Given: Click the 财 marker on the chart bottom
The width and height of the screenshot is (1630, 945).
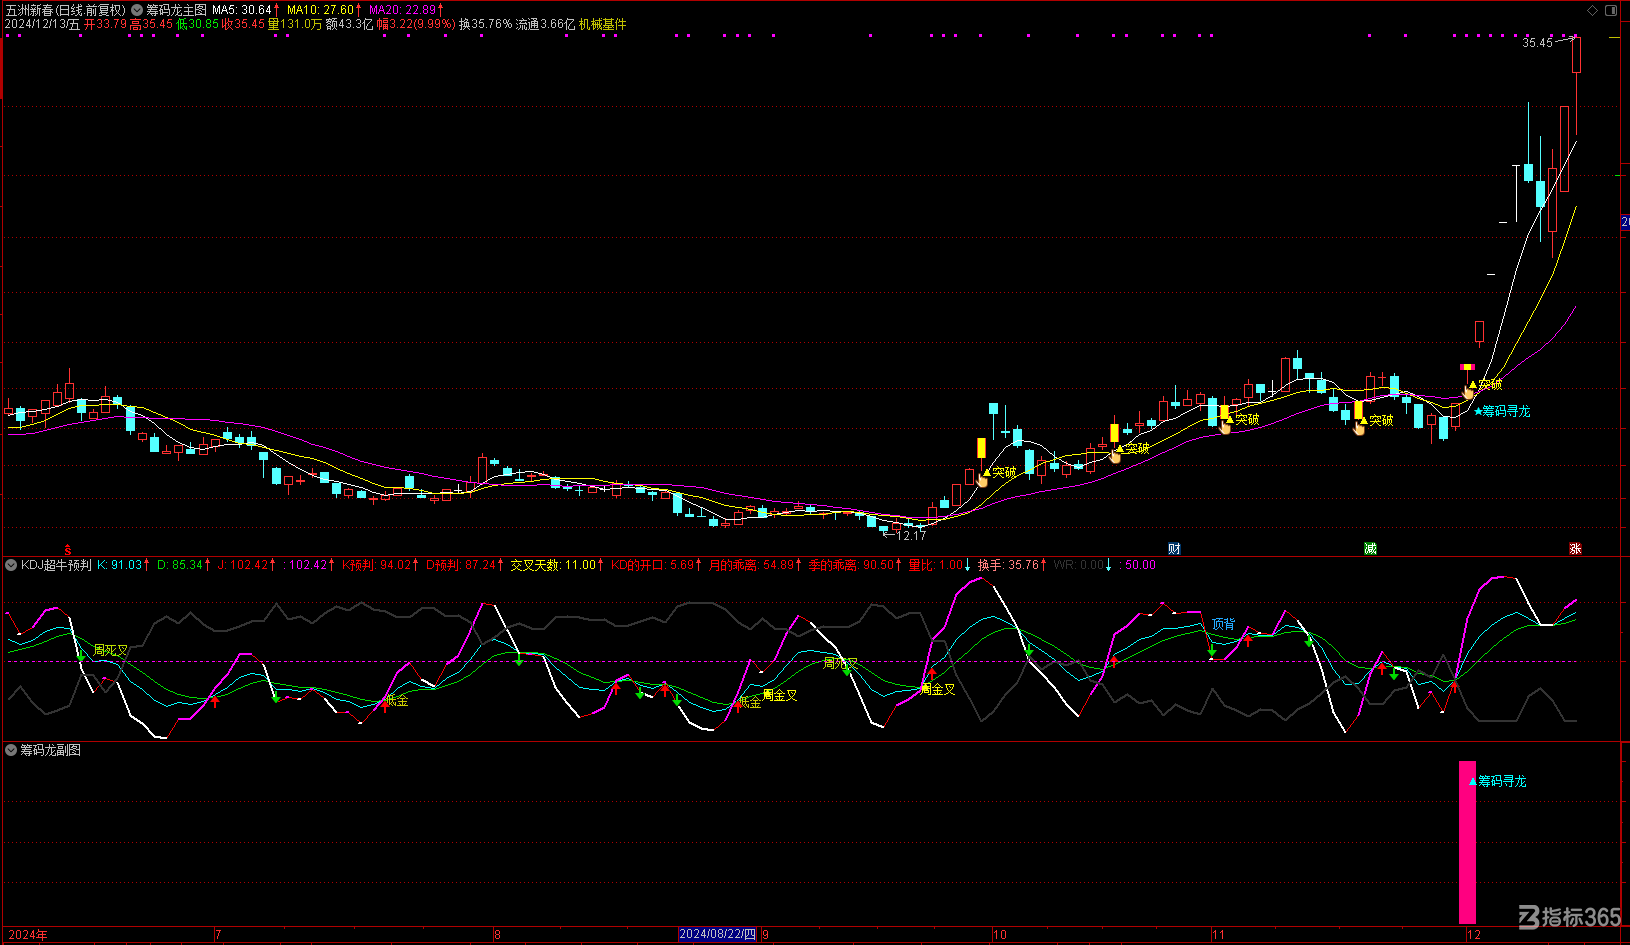Looking at the screenshot, I should pos(1174,548).
